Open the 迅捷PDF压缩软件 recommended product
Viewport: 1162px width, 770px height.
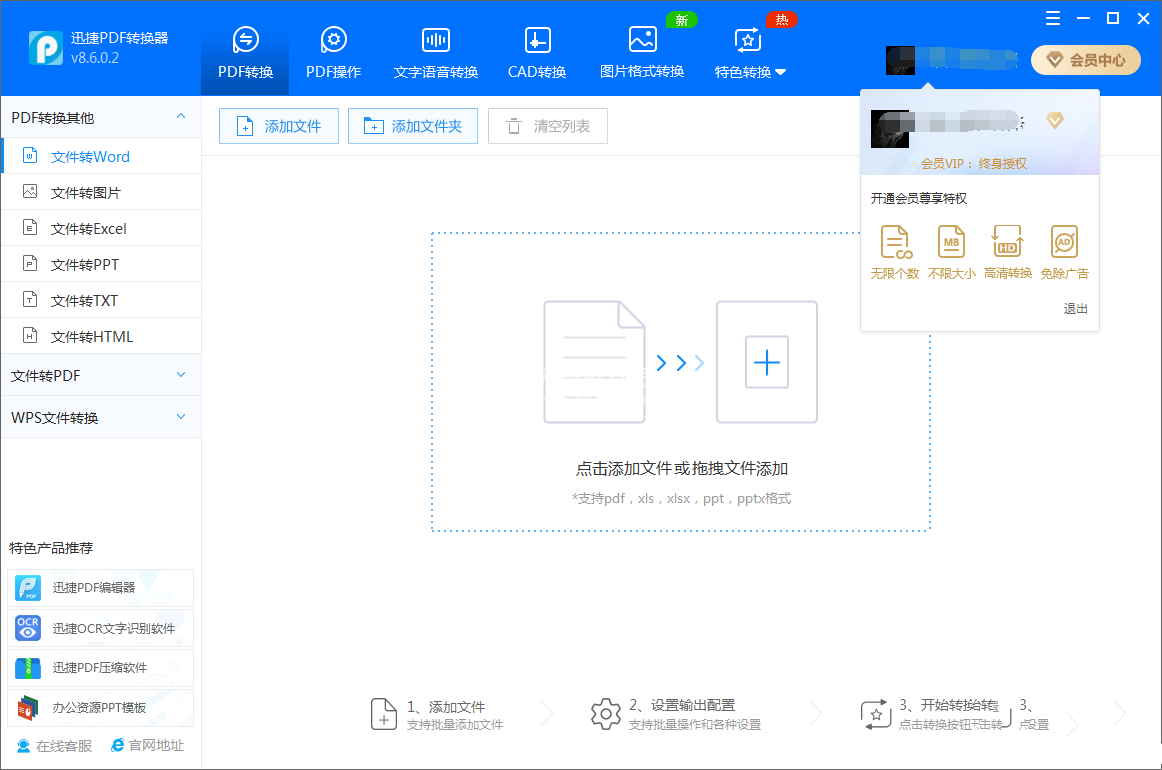coord(101,668)
